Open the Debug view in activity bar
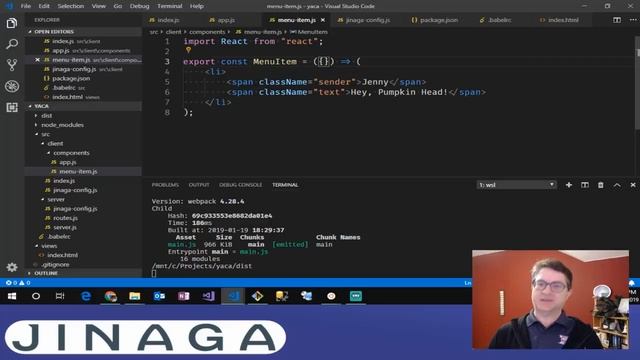640x360 pixels. (12, 86)
